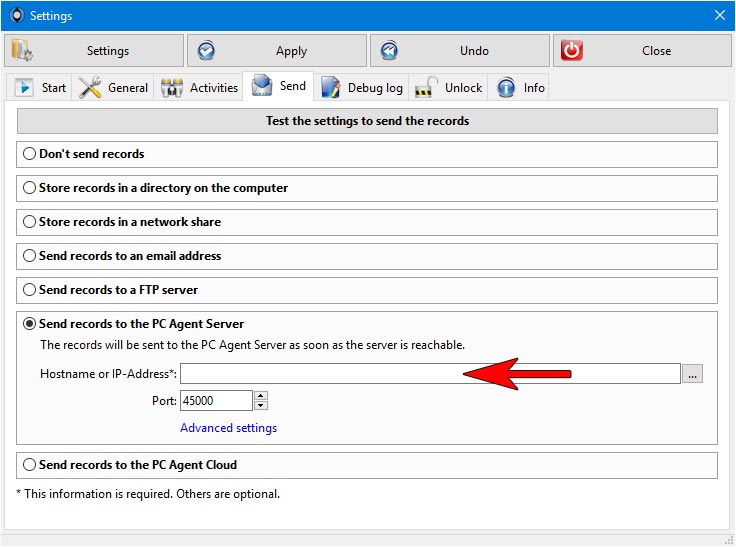Open General tab via wrench icon
Viewport: 736px width, 547px height.
[x=90, y=88]
